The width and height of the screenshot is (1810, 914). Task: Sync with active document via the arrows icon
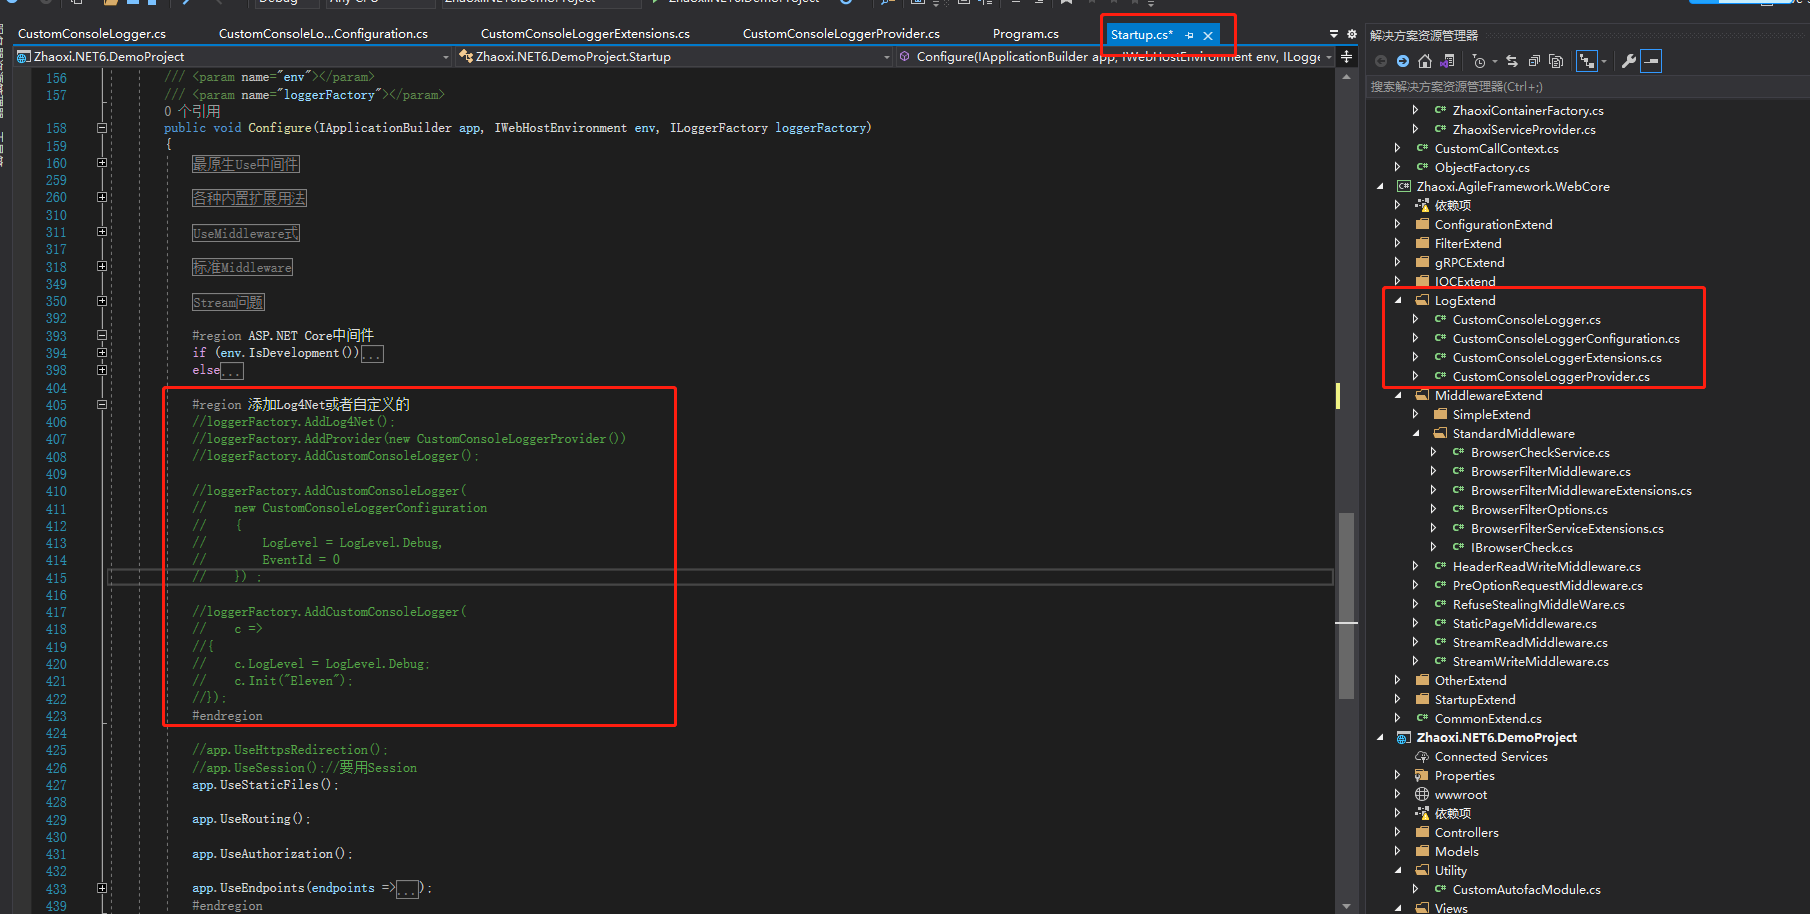coord(1512,61)
